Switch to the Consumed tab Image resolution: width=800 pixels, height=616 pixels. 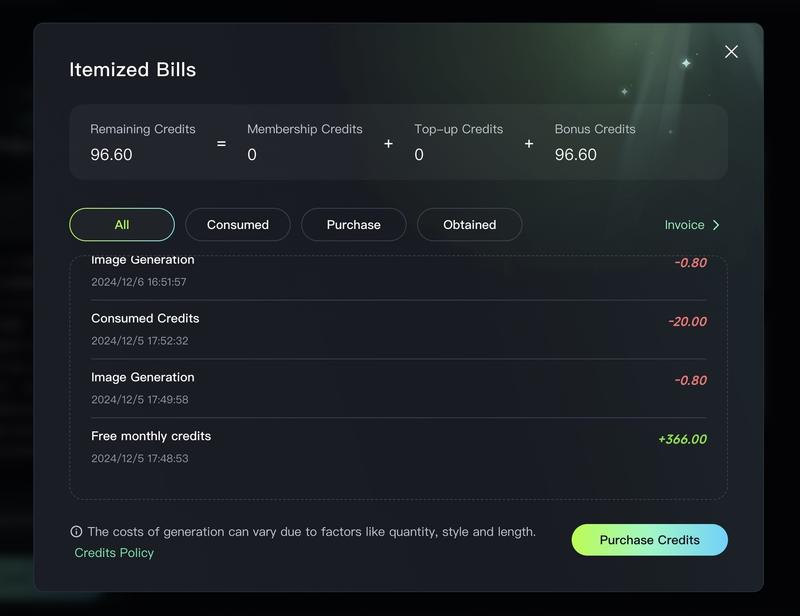[x=238, y=225]
